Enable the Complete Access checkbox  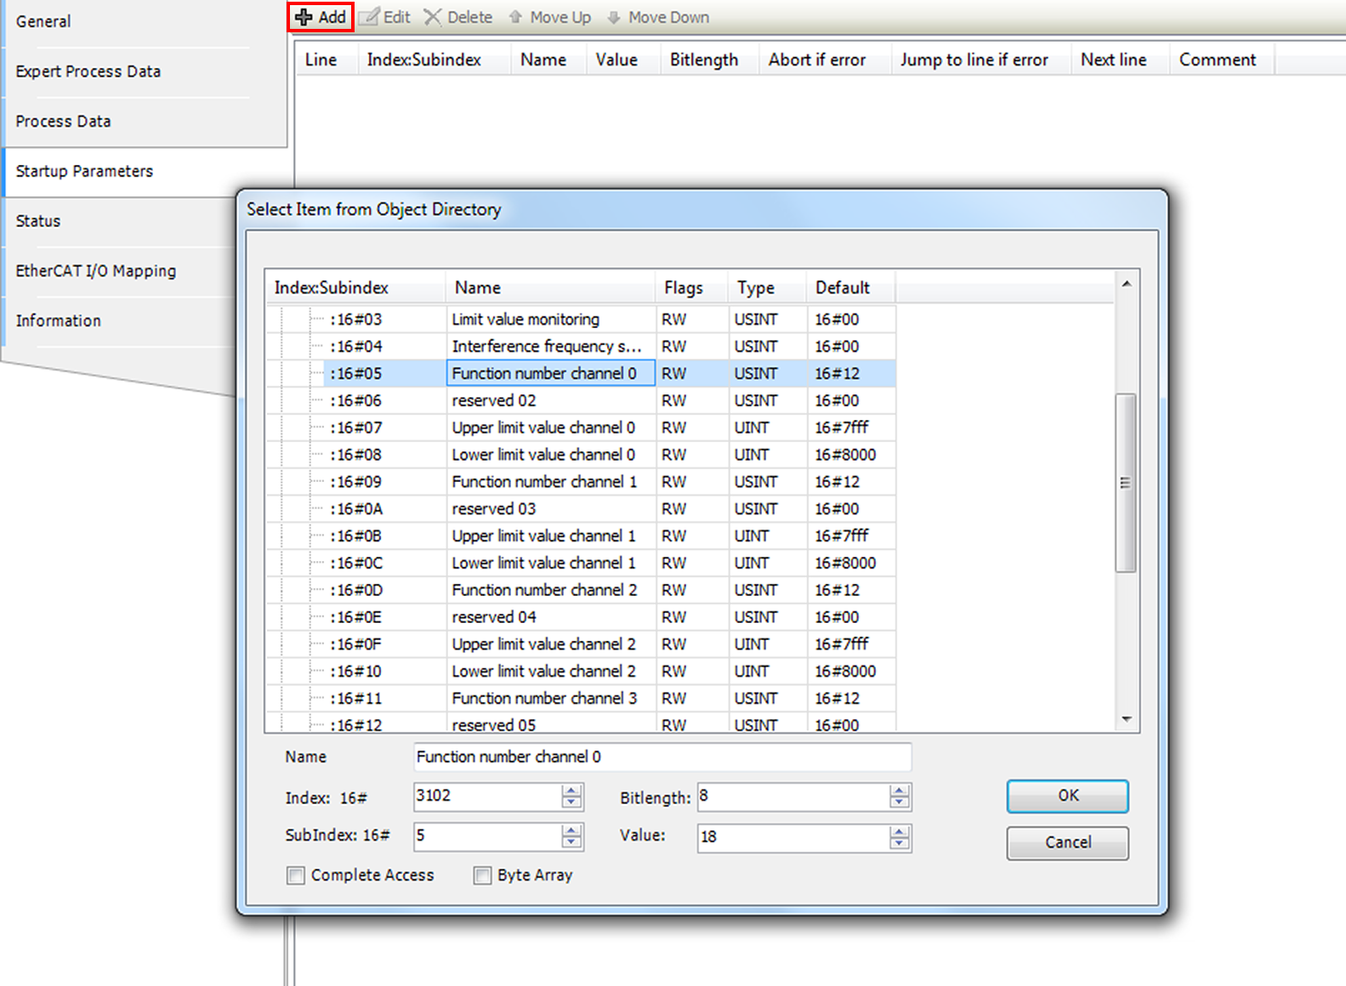point(296,876)
